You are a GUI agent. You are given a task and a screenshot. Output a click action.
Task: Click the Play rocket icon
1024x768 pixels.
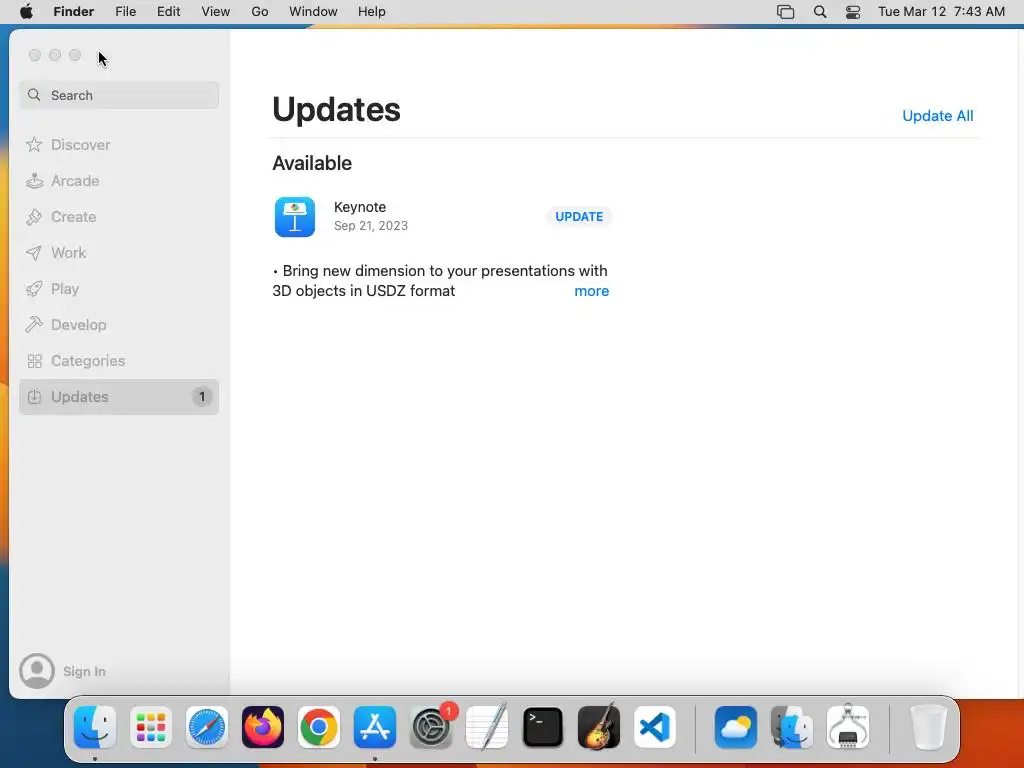click(34, 289)
